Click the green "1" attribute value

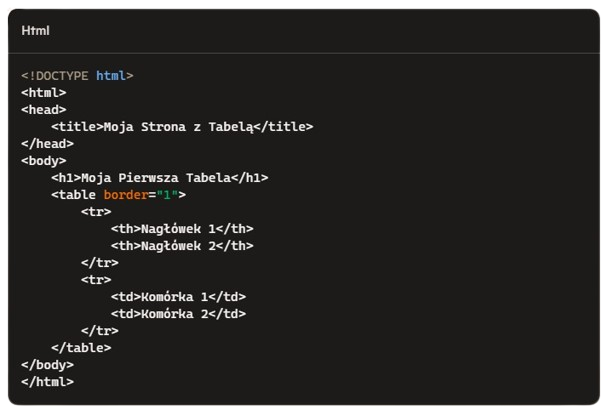[167, 195]
